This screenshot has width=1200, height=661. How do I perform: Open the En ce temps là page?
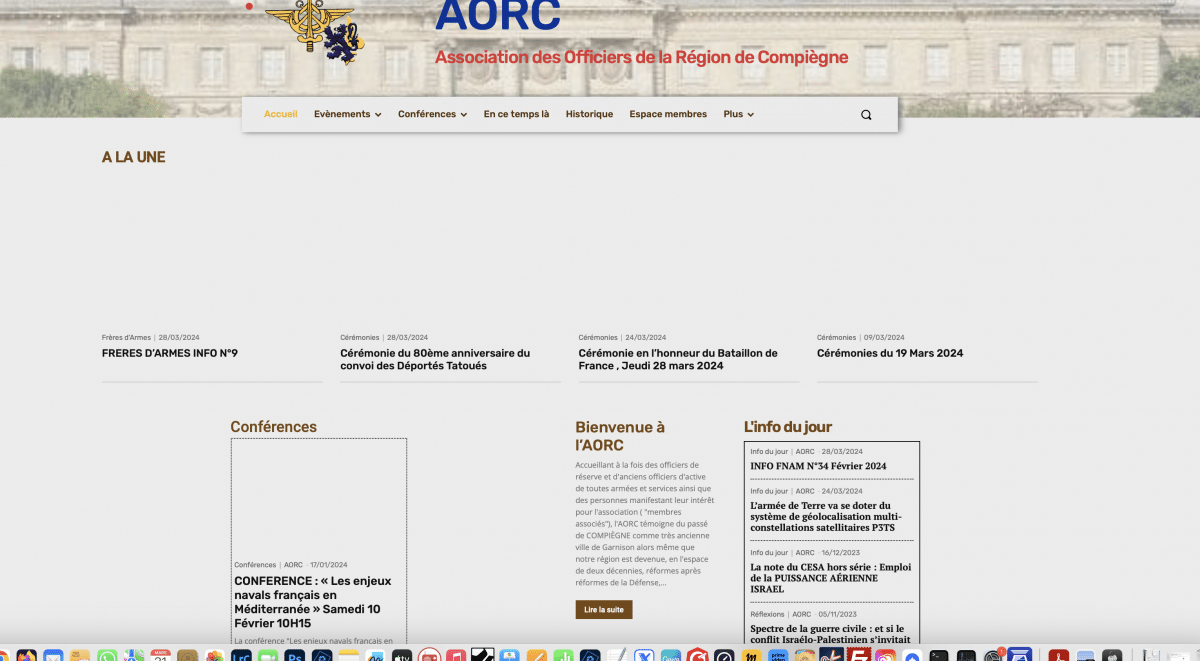click(516, 114)
